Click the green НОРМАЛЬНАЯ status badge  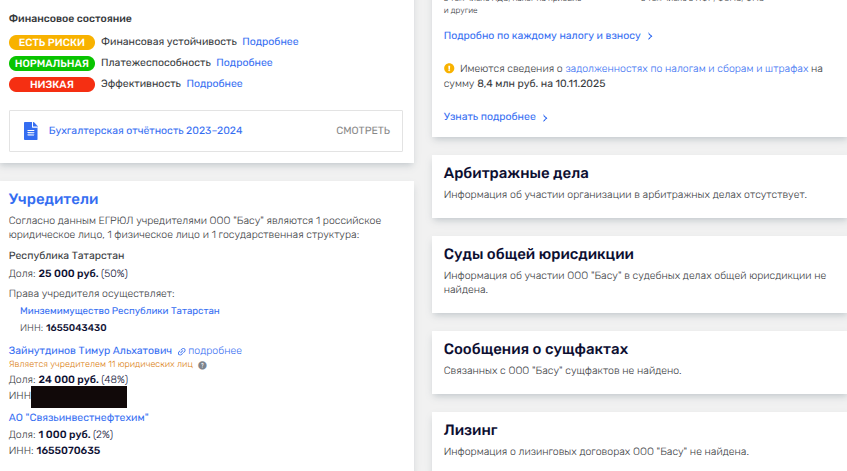click(x=52, y=63)
